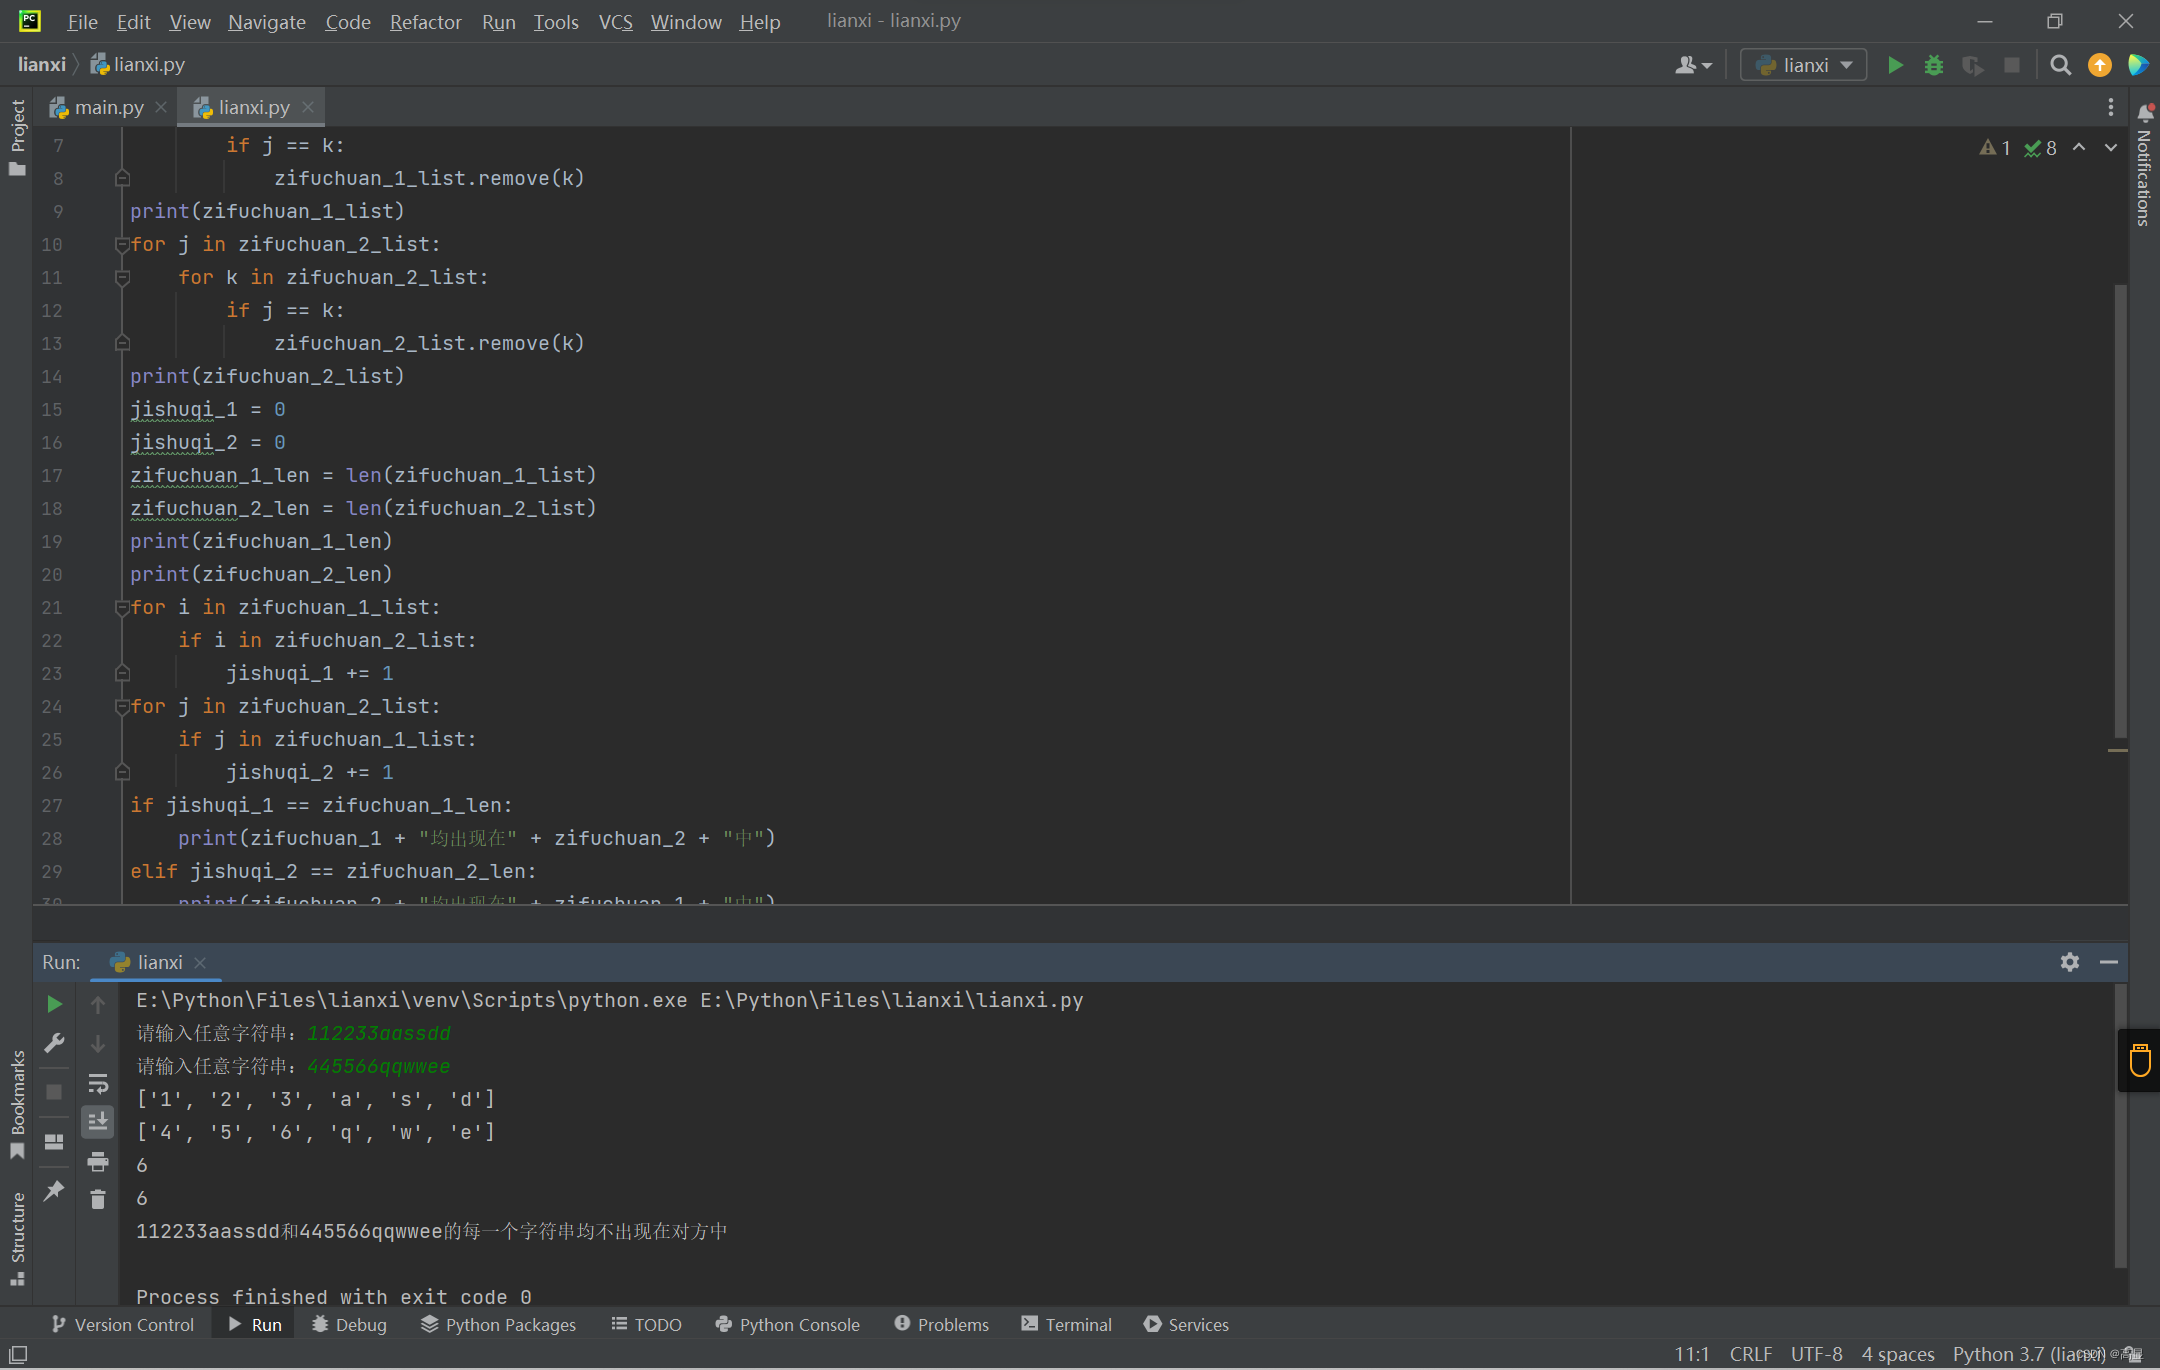2160x1370 pixels.
Task: Click the rerun icon in the Run panel
Action: click(55, 1004)
